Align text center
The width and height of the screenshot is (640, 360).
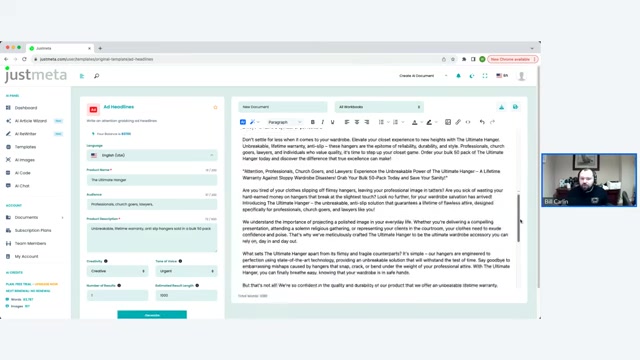(357, 122)
